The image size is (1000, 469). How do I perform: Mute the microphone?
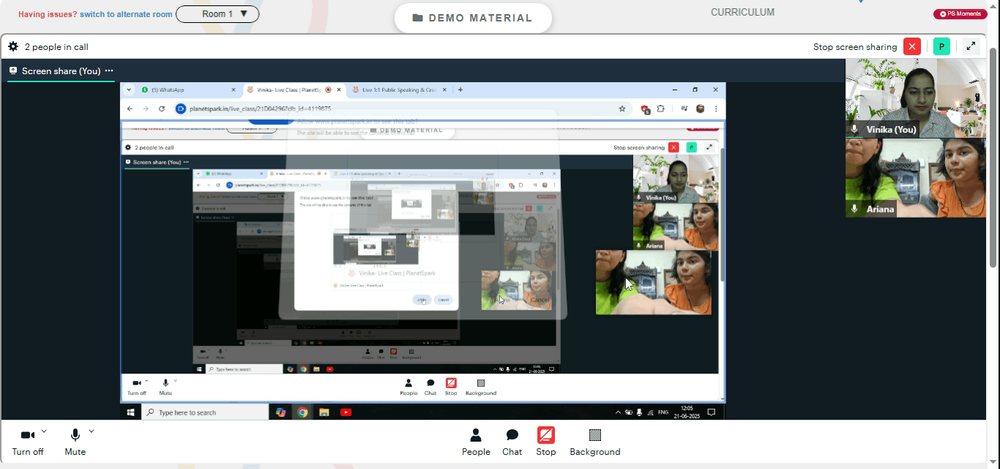click(x=75, y=442)
